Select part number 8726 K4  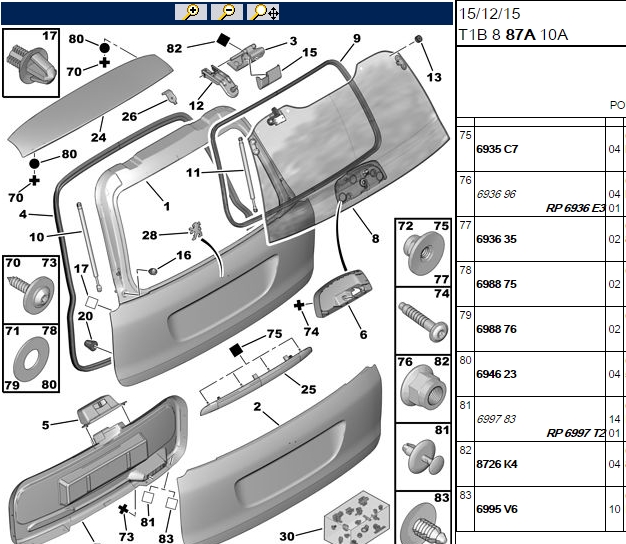[497, 464]
